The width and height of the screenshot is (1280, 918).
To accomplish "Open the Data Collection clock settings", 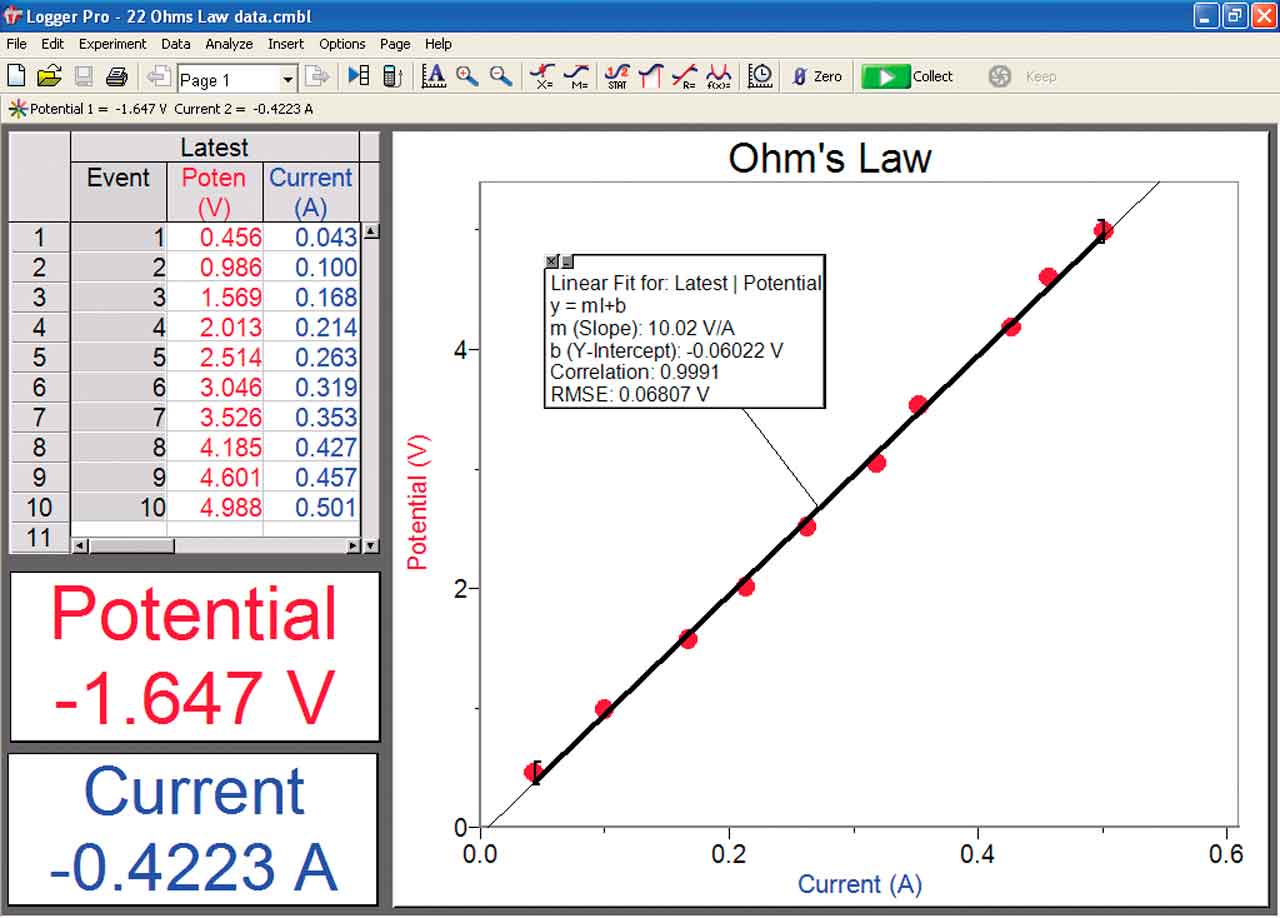I will pyautogui.click(x=761, y=76).
